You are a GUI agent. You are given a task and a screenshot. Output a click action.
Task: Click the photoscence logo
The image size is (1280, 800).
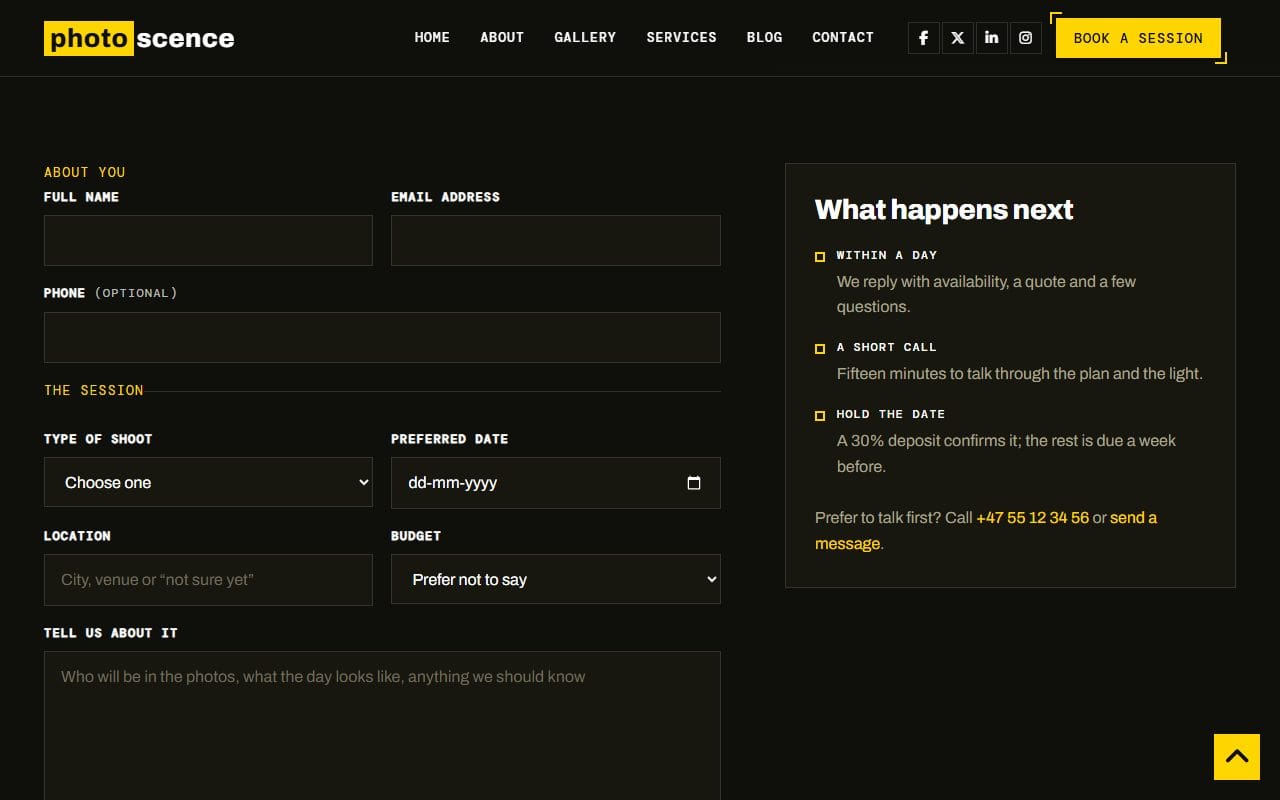tap(139, 38)
